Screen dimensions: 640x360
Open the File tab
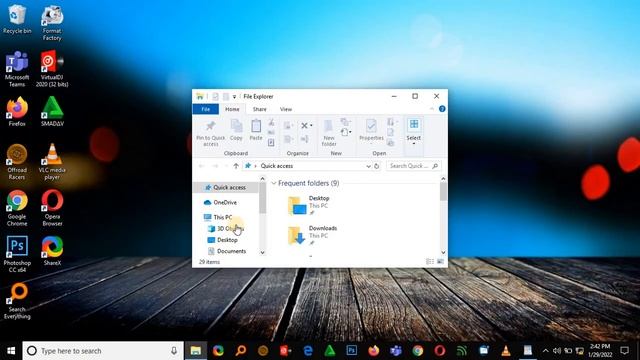click(206, 109)
